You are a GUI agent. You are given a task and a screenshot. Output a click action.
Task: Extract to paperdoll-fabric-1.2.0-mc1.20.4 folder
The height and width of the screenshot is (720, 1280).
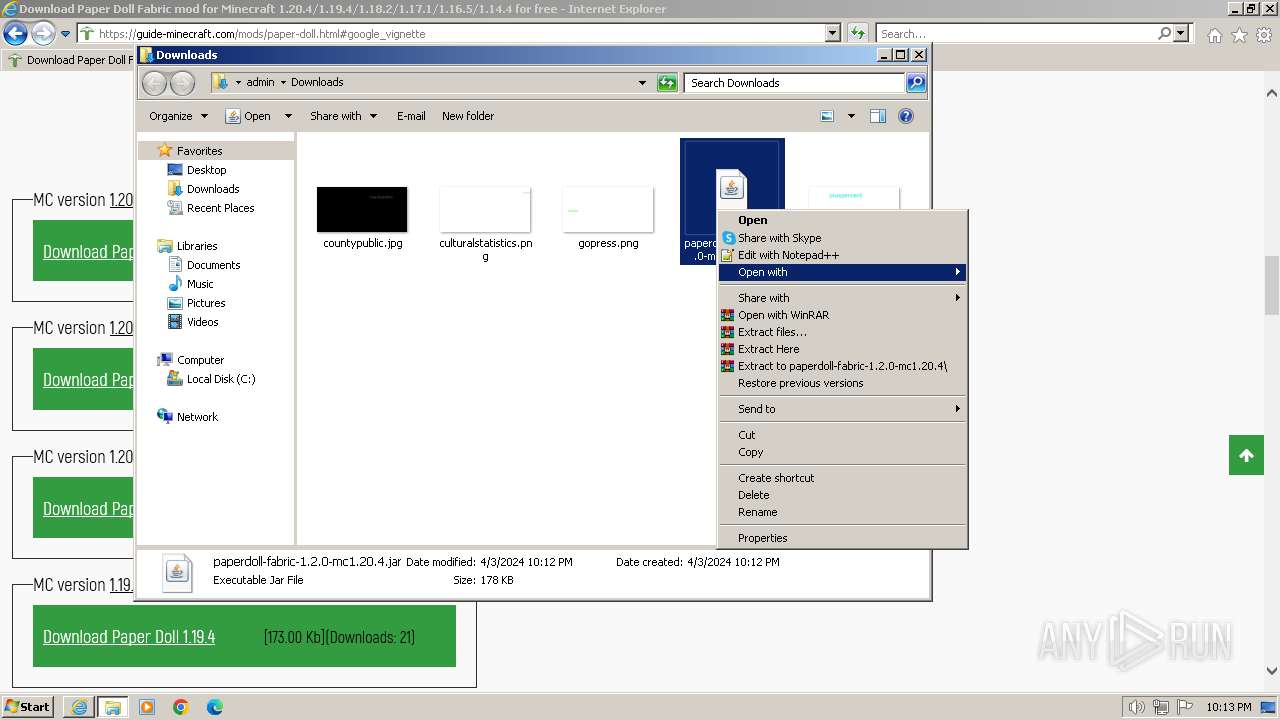pyautogui.click(x=842, y=366)
